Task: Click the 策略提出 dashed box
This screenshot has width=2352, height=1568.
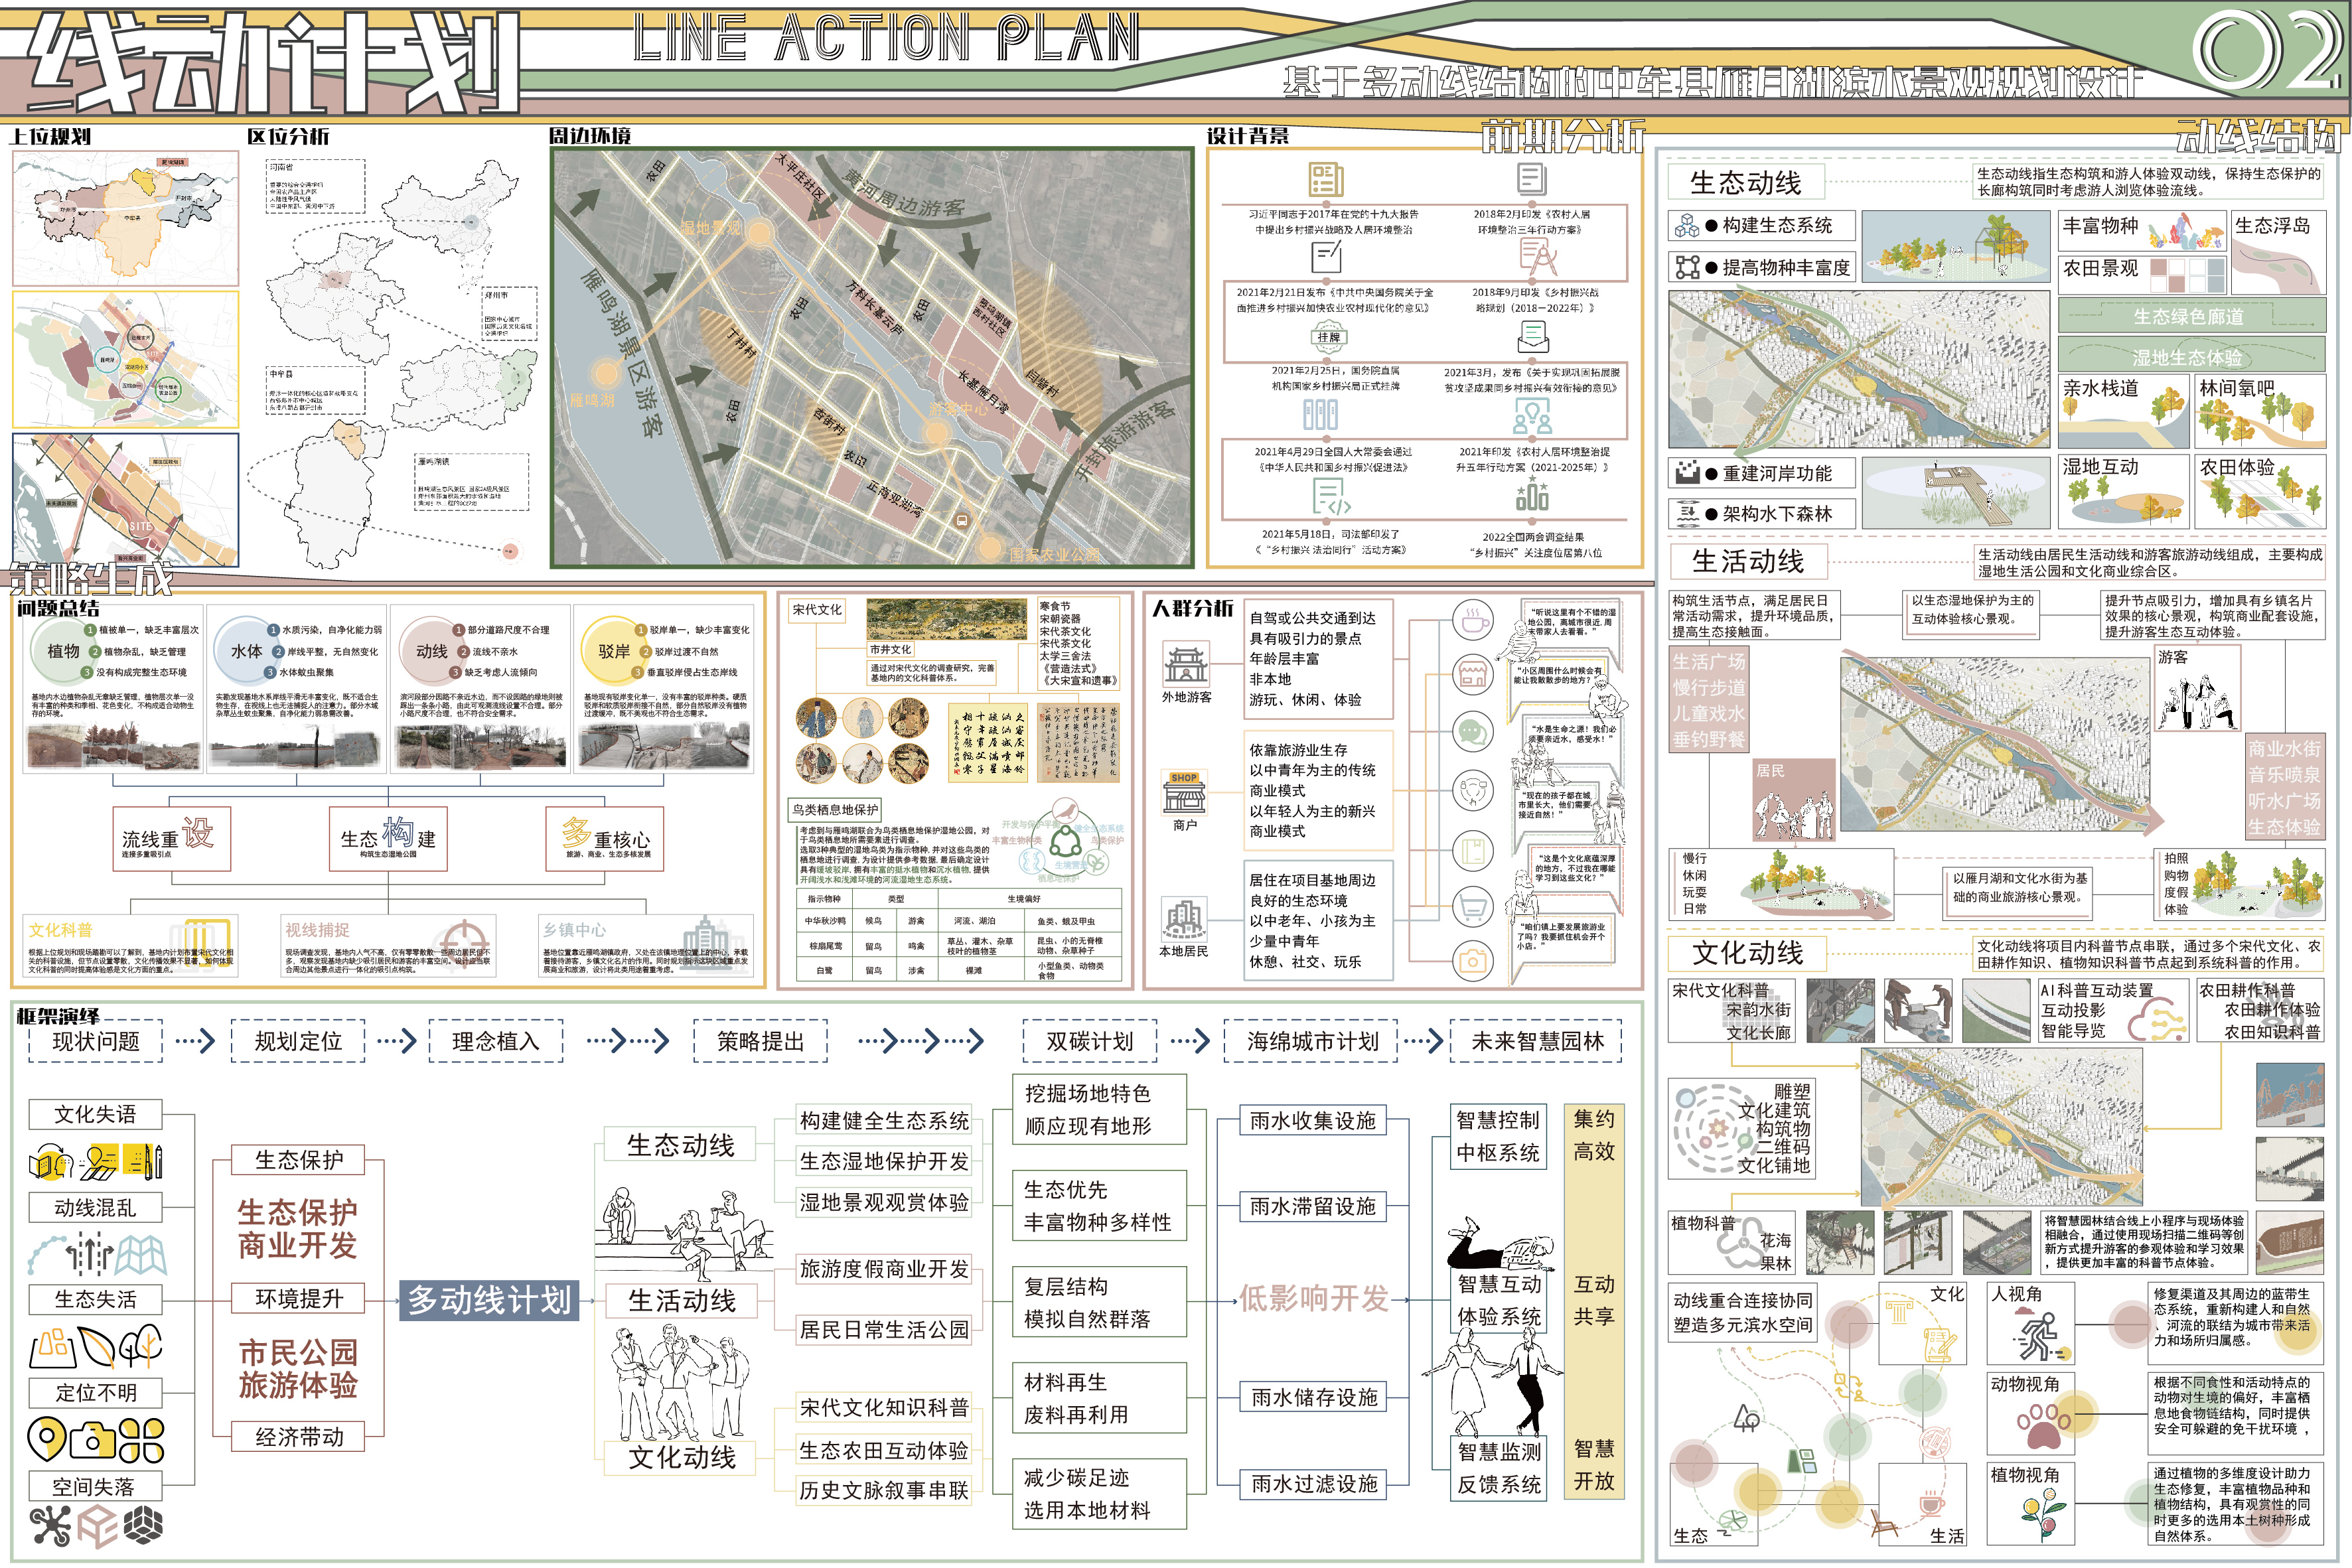Action: click(761, 1041)
